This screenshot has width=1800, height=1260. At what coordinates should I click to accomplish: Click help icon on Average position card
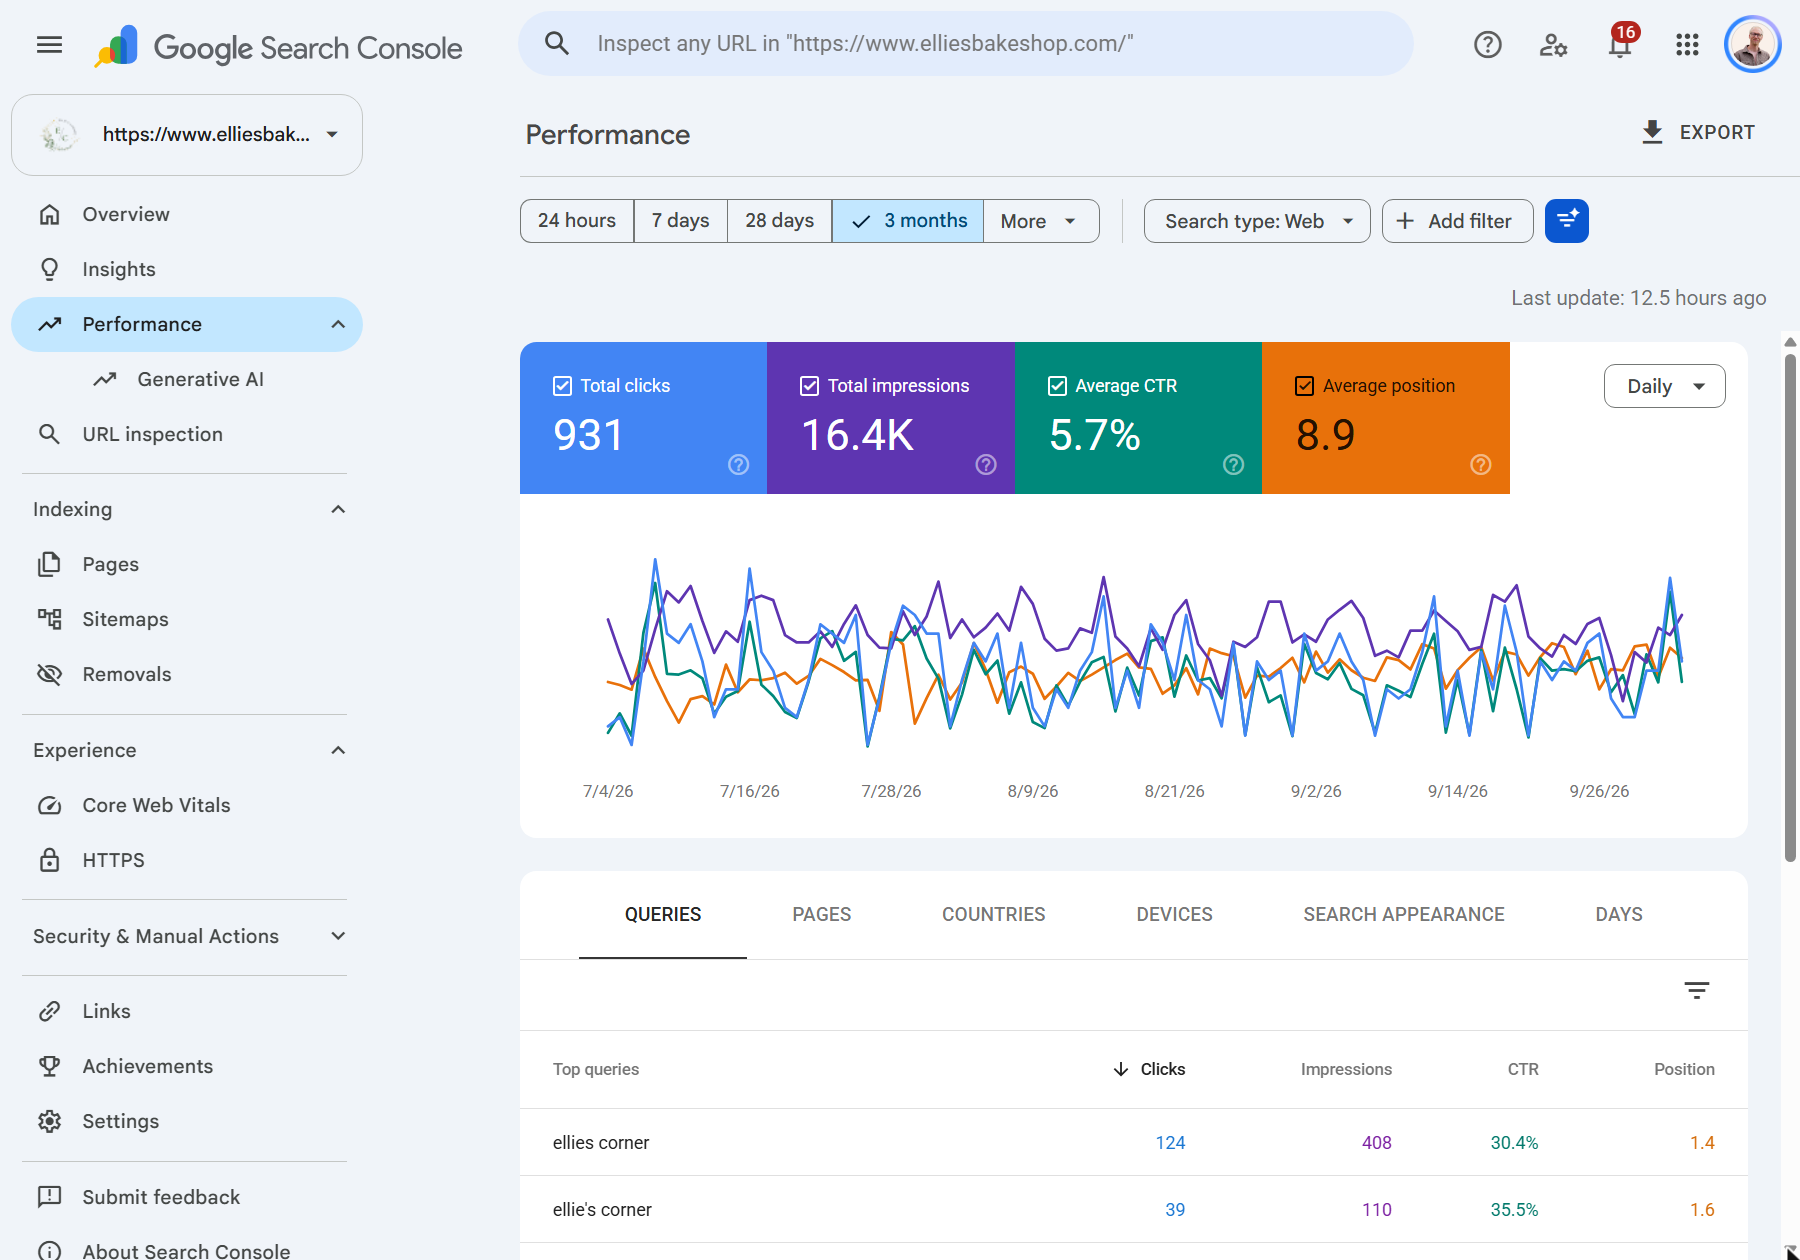click(x=1481, y=464)
